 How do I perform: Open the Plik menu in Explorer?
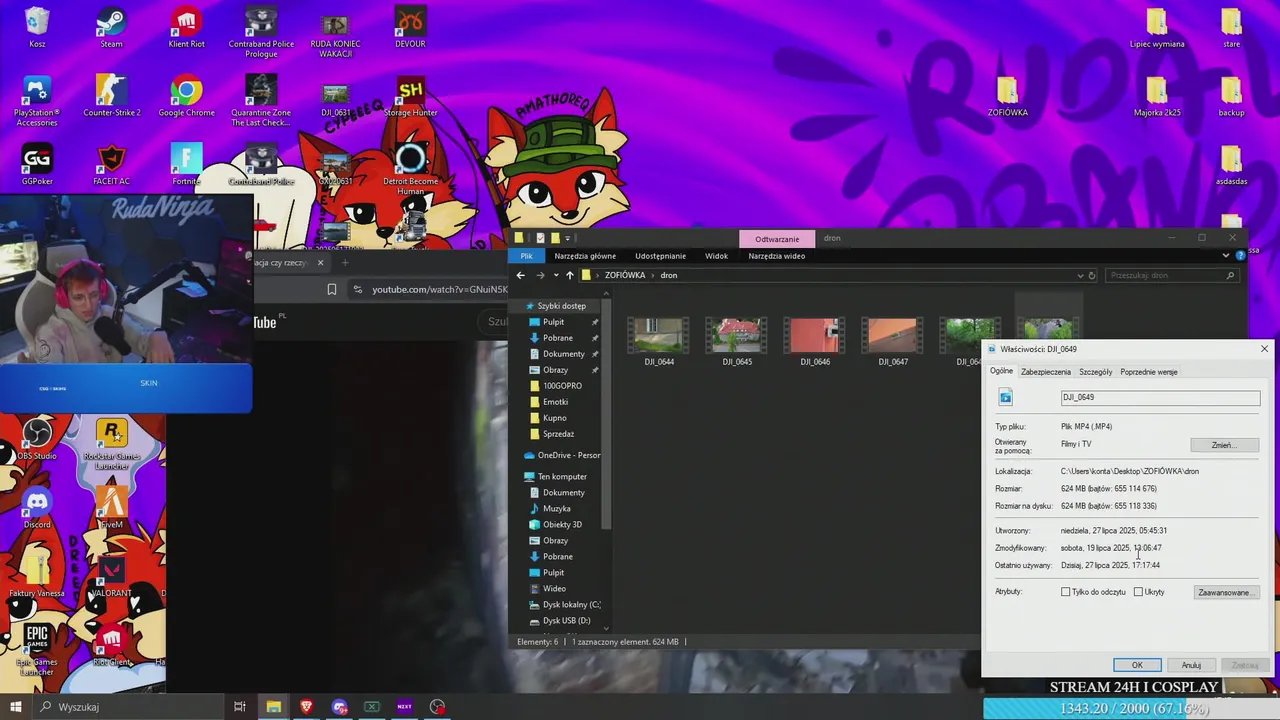coord(526,256)
